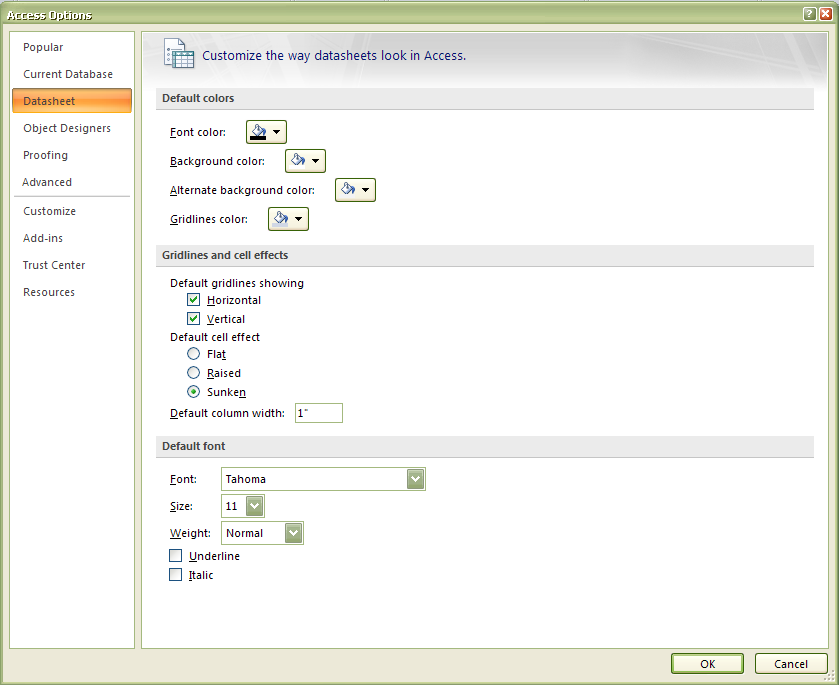Open the Alternate background color arrow
This screenshot has height=685, width=839.
coord(365,189)
